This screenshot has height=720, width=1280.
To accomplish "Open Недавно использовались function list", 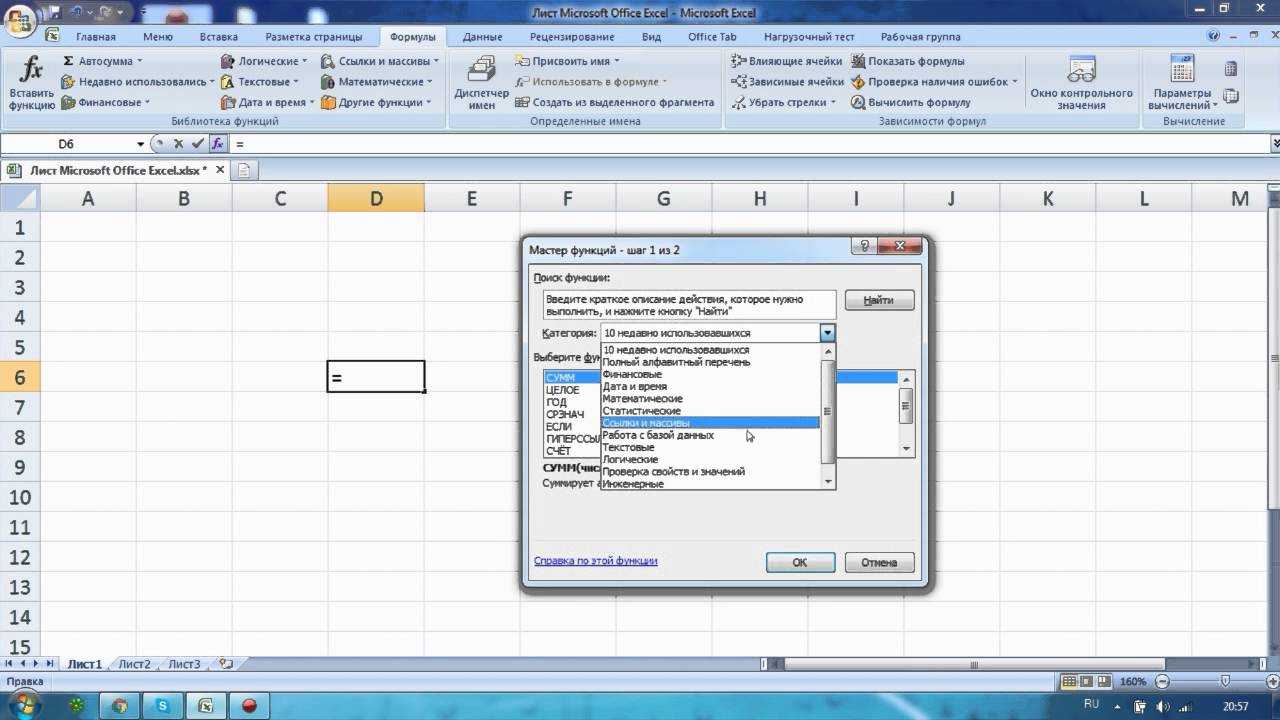I will (138, 82).
